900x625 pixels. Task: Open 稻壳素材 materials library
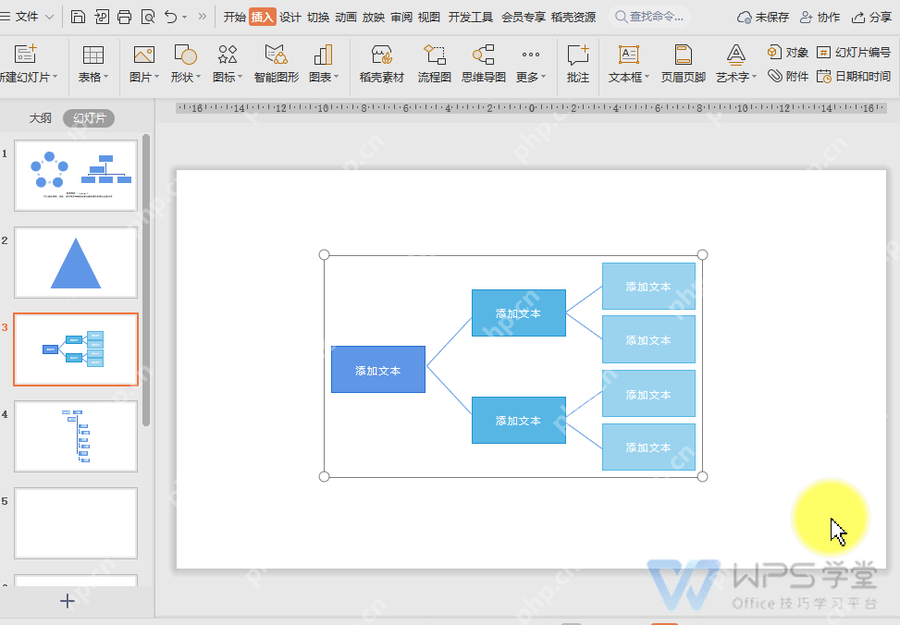pyautogui.click(x=382, y=63)
